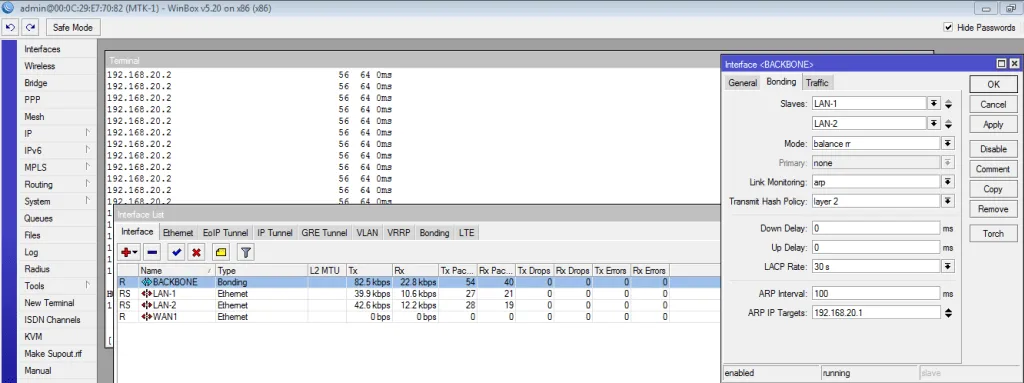Click the red plus Add icon
The height and width of the screenshot is (383, 1024).
[x=127, y=252]
